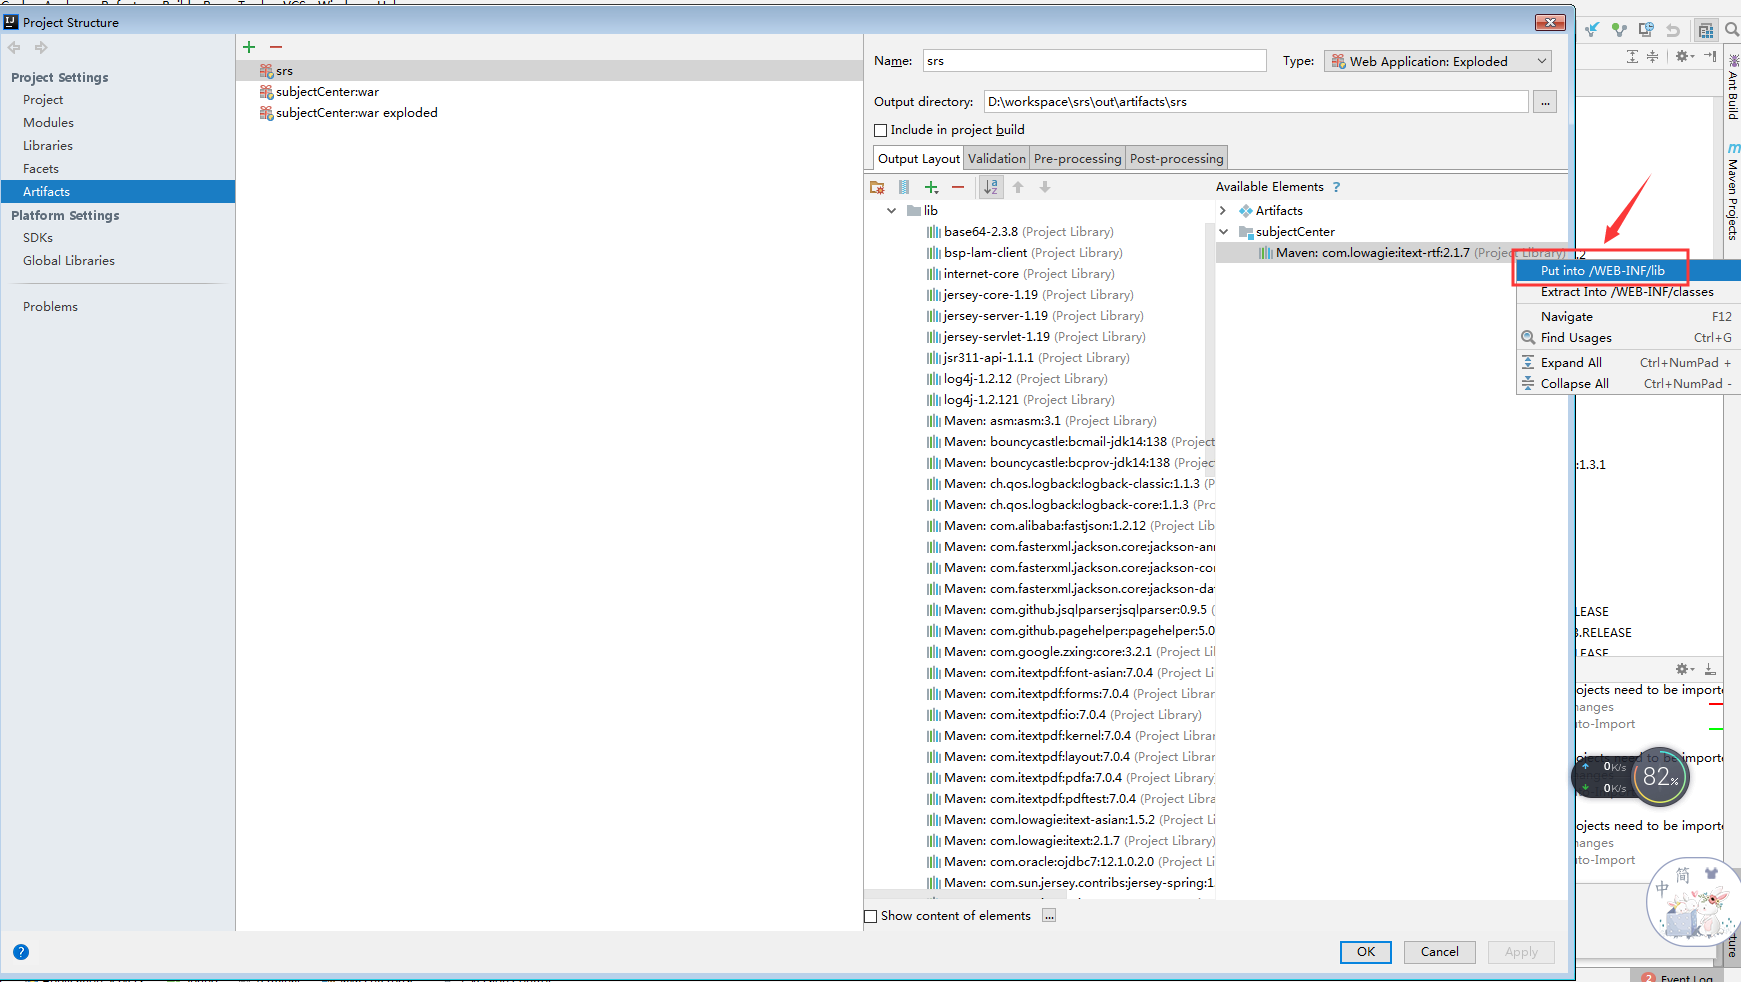The width and height of the screenshot is (1741, 982).
Task: Click the search icon in the top toolbar
Action: point(1732,29)
